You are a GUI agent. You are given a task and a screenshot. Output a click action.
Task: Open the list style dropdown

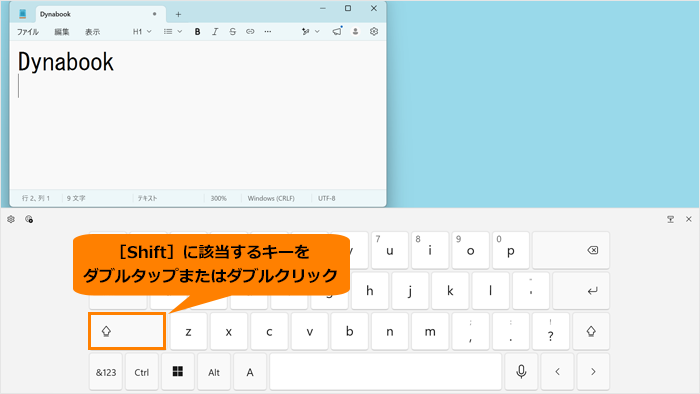coord(173,32)
